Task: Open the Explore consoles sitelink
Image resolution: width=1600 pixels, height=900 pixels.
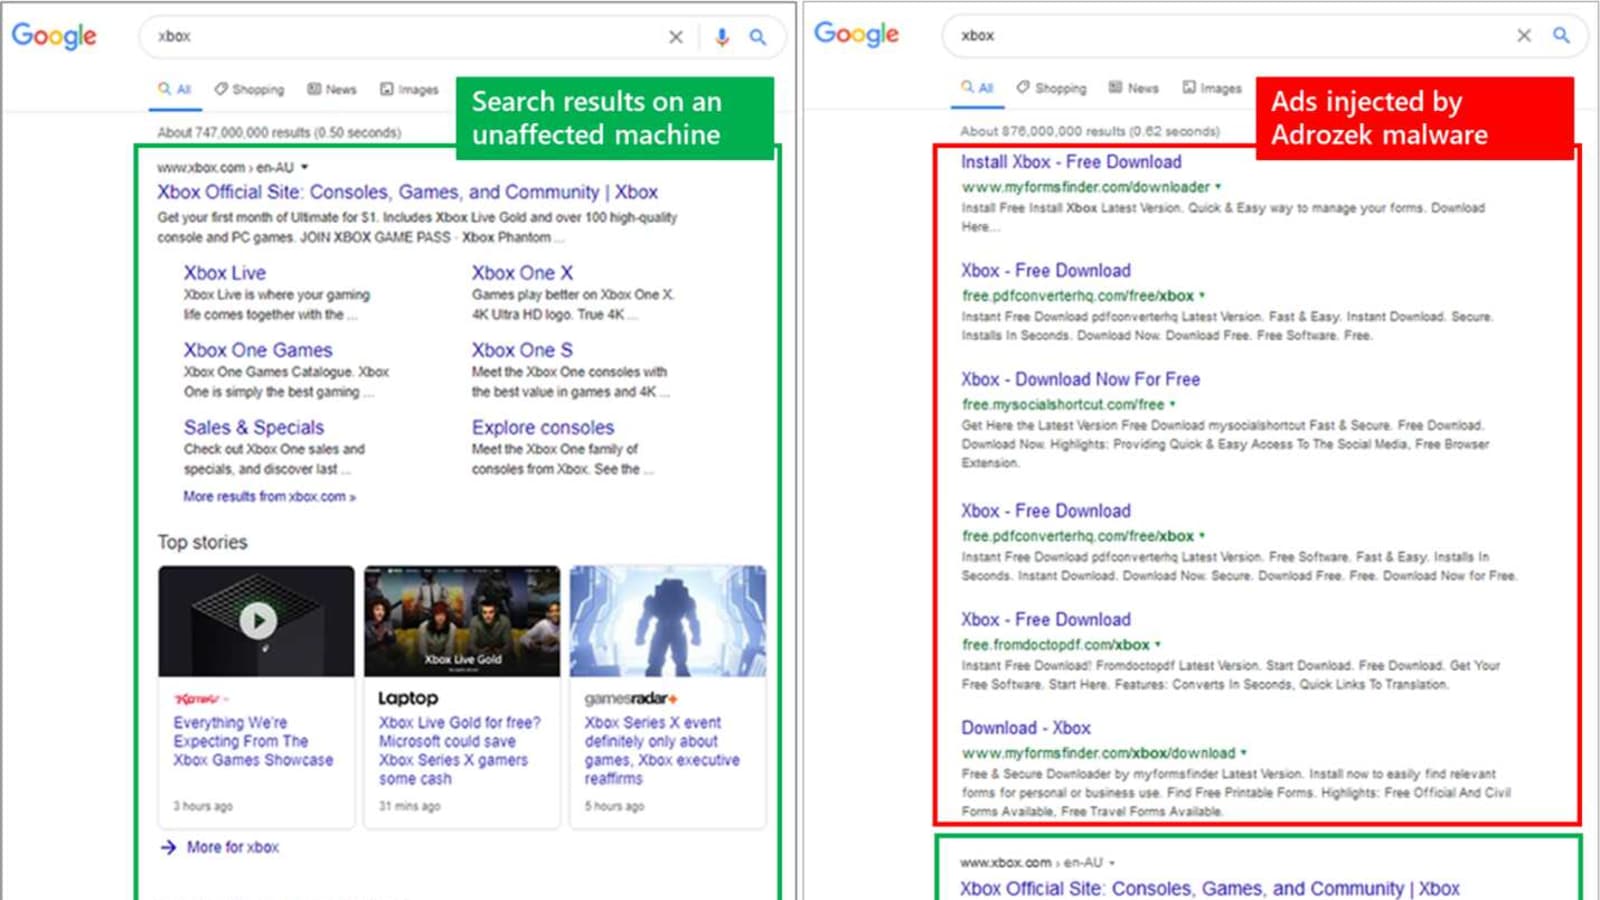Action: 543,427
